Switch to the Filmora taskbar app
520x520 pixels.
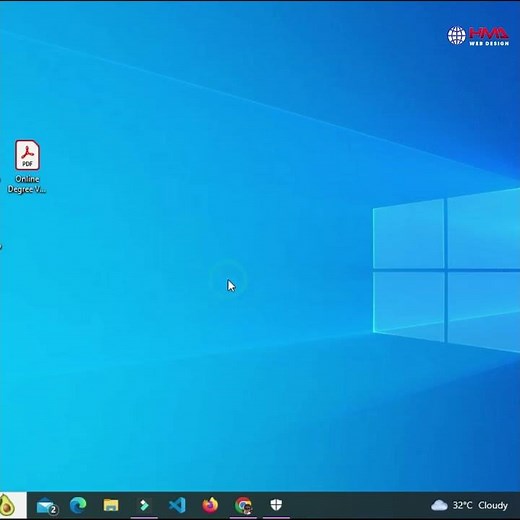click(x=144, y=505)
